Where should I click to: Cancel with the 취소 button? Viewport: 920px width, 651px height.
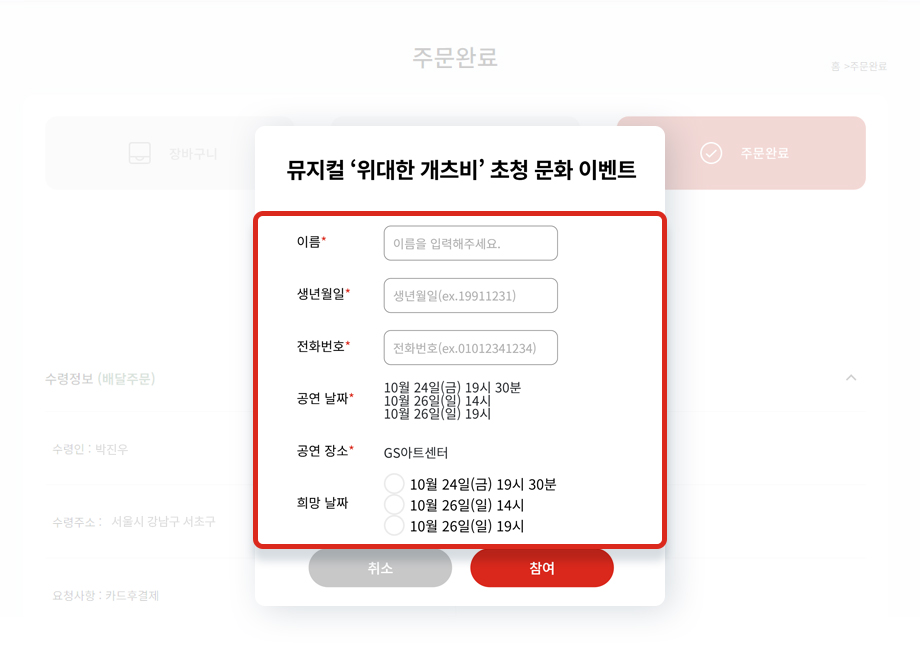click(x=380, y=568)
